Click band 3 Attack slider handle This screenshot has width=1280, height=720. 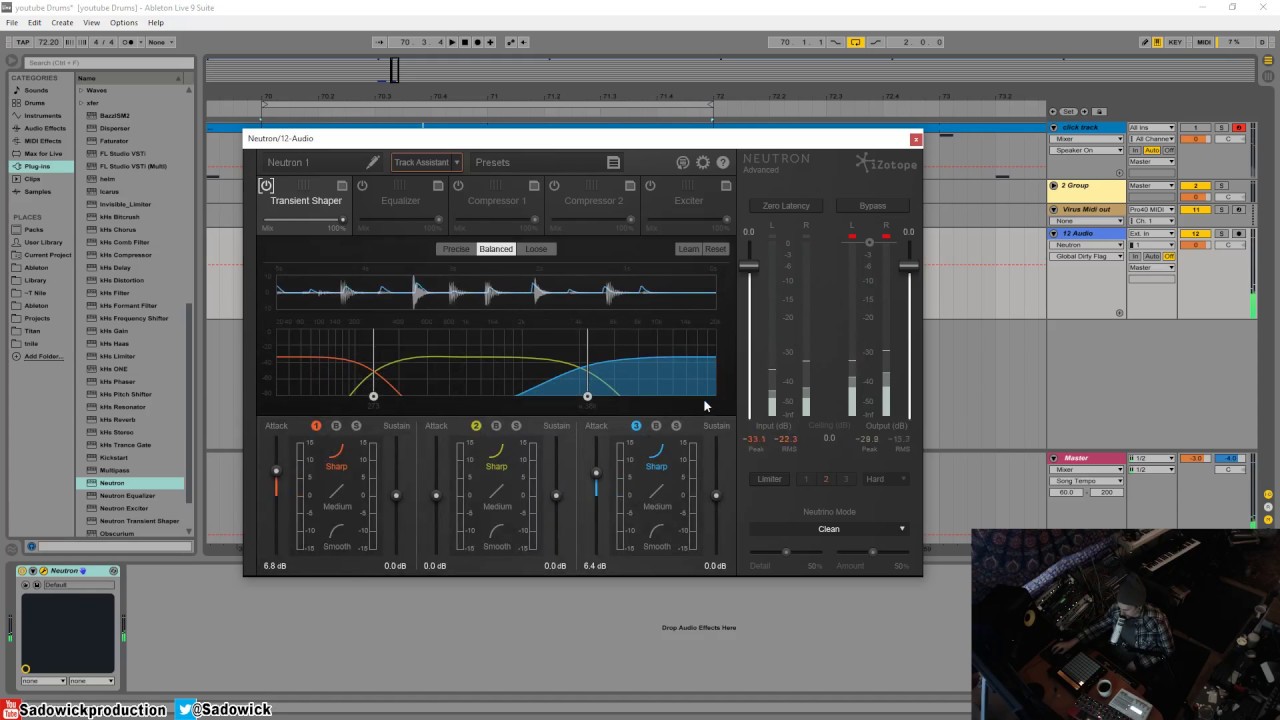[x=596, y=473]
